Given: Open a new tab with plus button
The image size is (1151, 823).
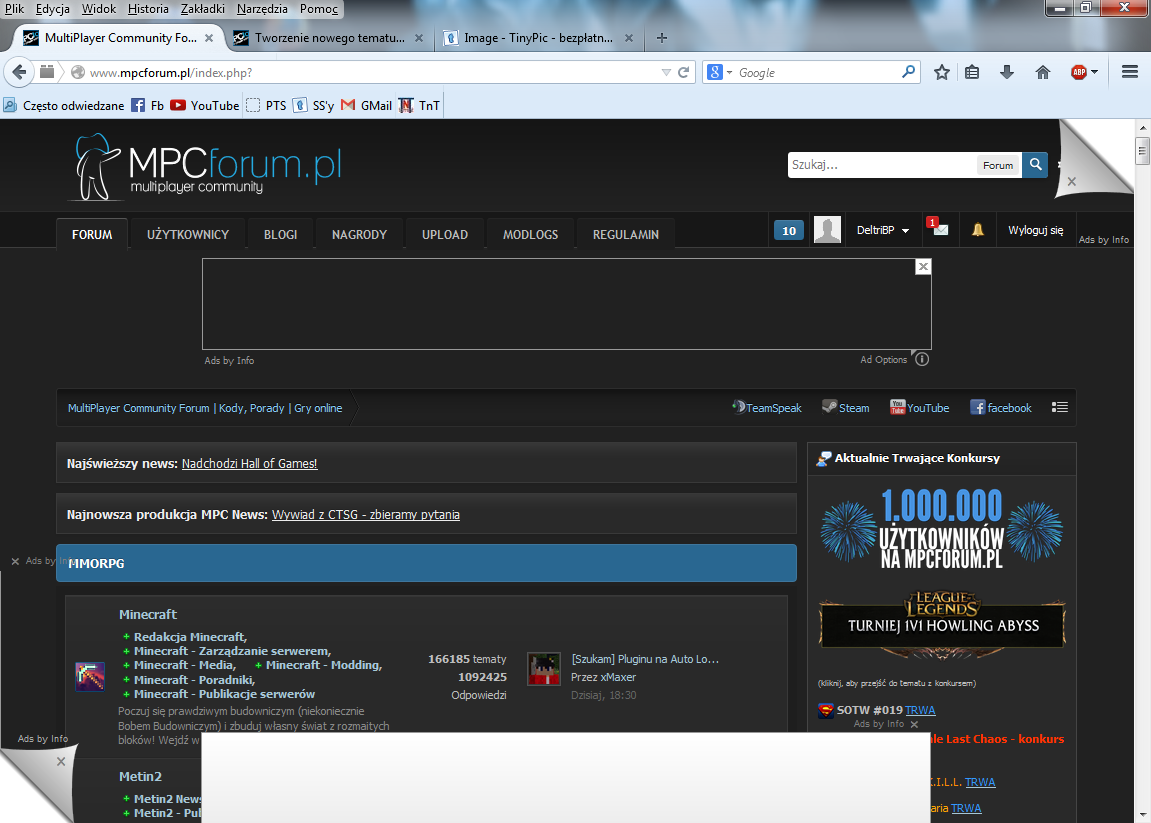Looking at the screenshot, I should pyautogui.click(x=661, y=38).
